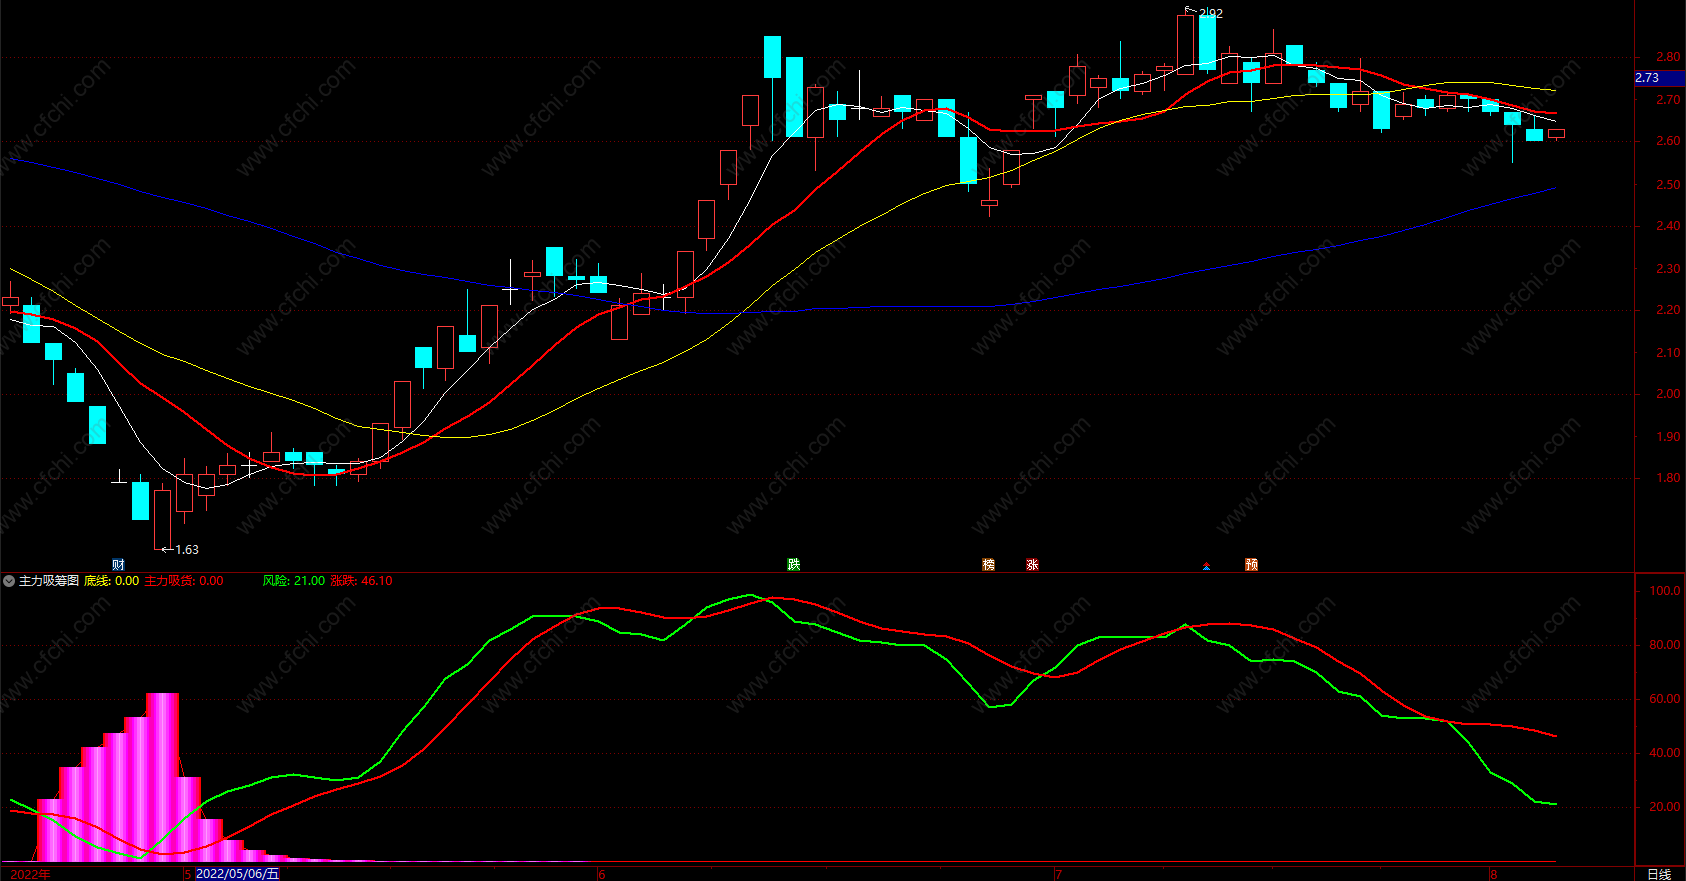Viewport: 1686px width, 881px height.
Task: Click the 20.00 indicator axis label
Action: (x=1665, y=807)
